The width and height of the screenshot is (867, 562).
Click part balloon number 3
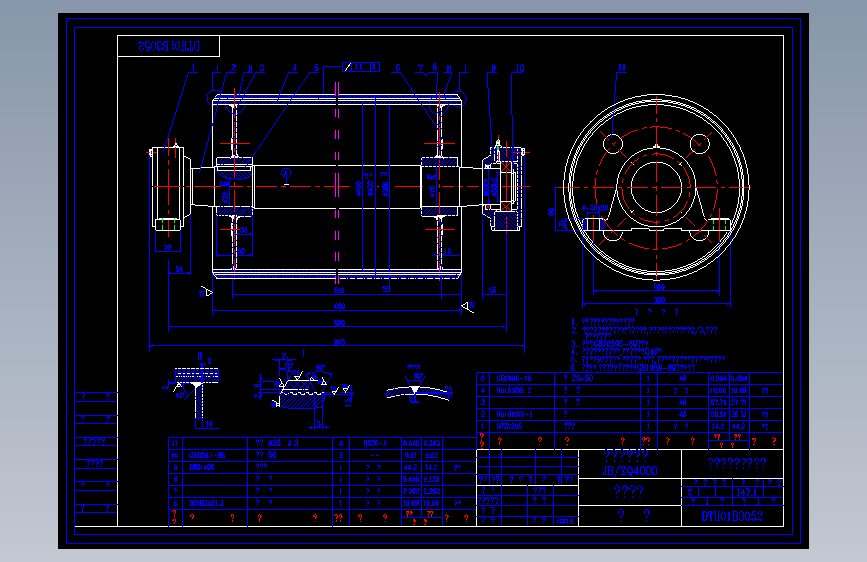click(262, 67)
